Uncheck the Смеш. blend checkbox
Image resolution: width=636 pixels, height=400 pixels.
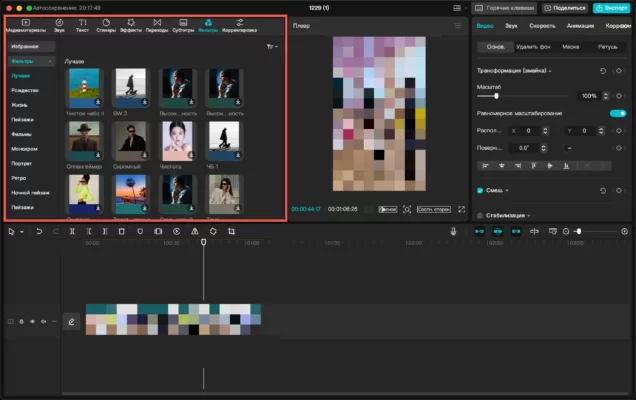coord(480,190)
